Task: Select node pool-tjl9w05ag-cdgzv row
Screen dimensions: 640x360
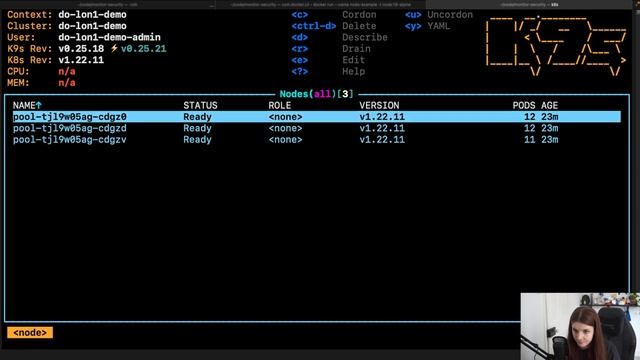Action: pyautogui.click(x=317, y=140)
